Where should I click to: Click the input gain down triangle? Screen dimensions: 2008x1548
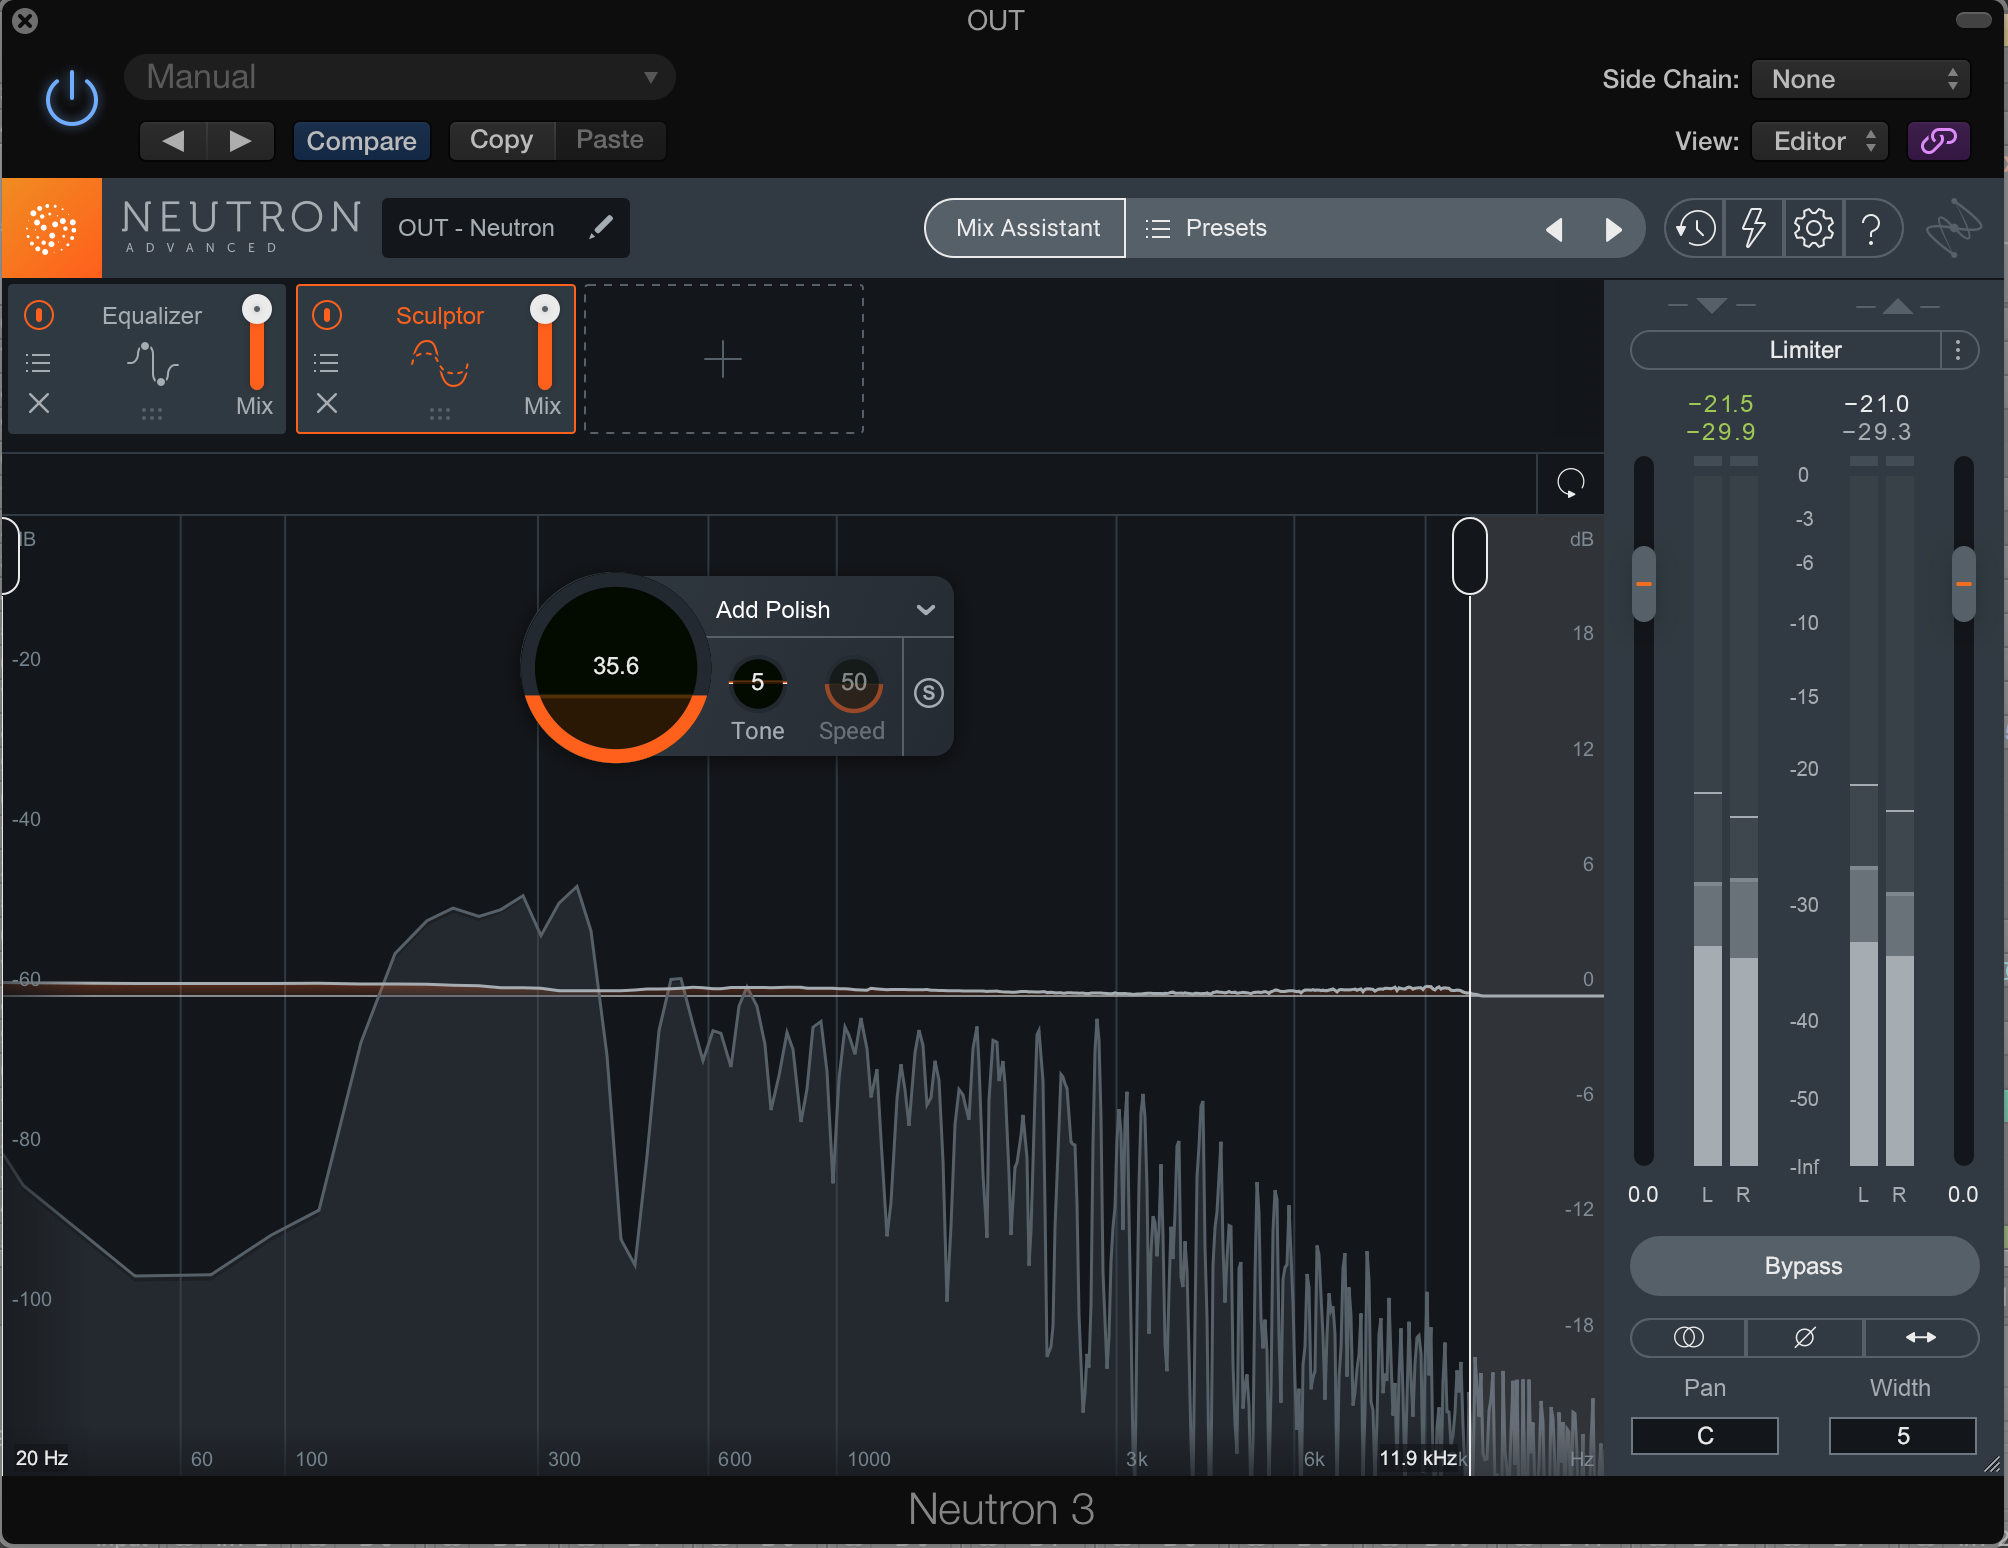tap(1712, 305)
